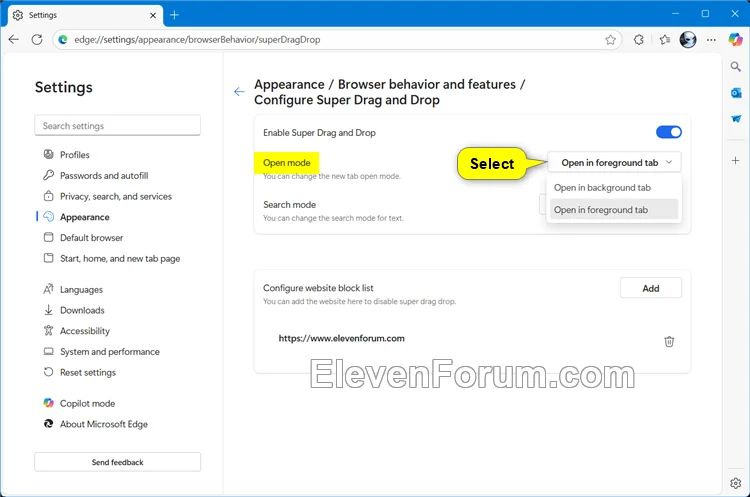Minimize the Edge window

(675, 14)
